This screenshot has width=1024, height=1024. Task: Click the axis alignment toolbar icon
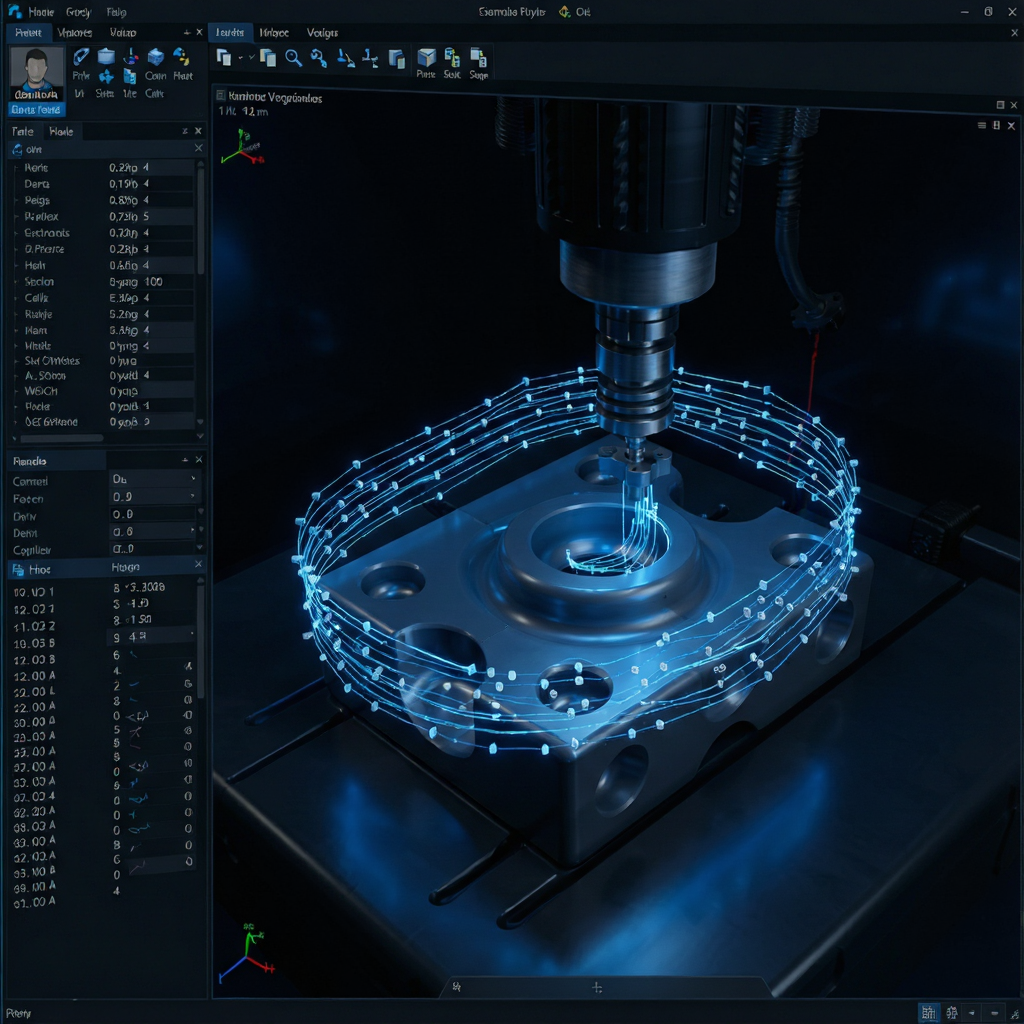370,58
